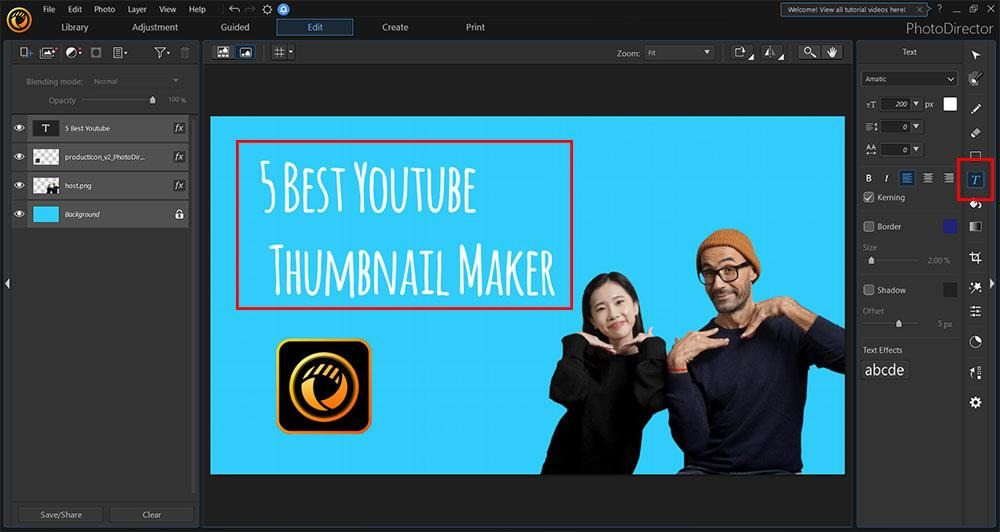This screenshot has width=1000, height=532.
Task: Switch to the Guided tab
Action: point(235,27)
